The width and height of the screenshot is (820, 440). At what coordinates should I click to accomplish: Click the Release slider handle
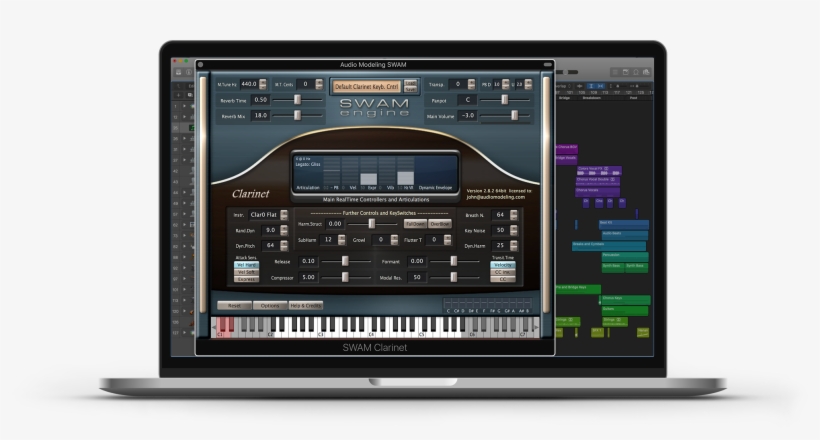pos(345,261)
